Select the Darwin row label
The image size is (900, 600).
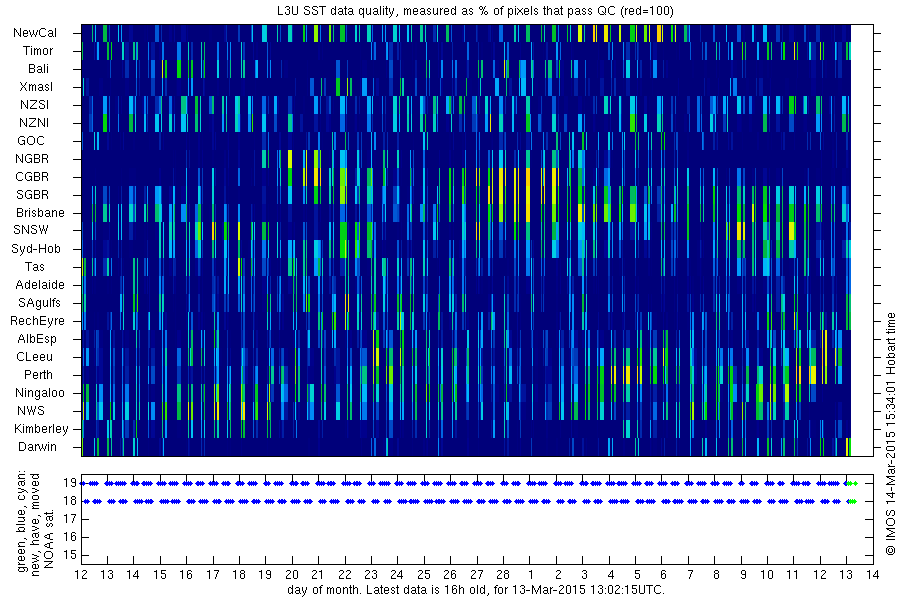pos(37,447)
